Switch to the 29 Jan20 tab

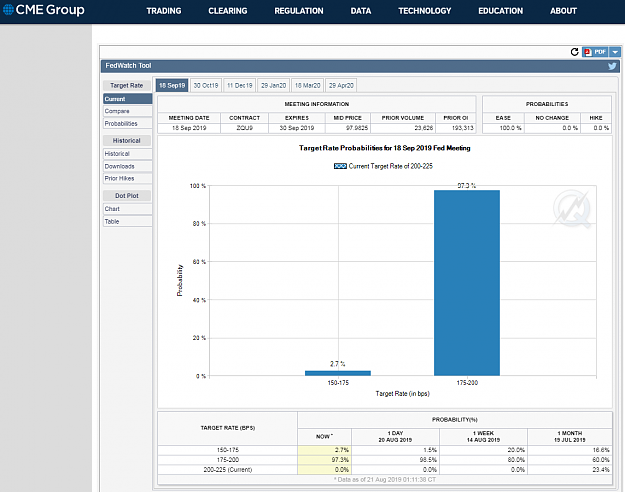(x=273, y=85)
